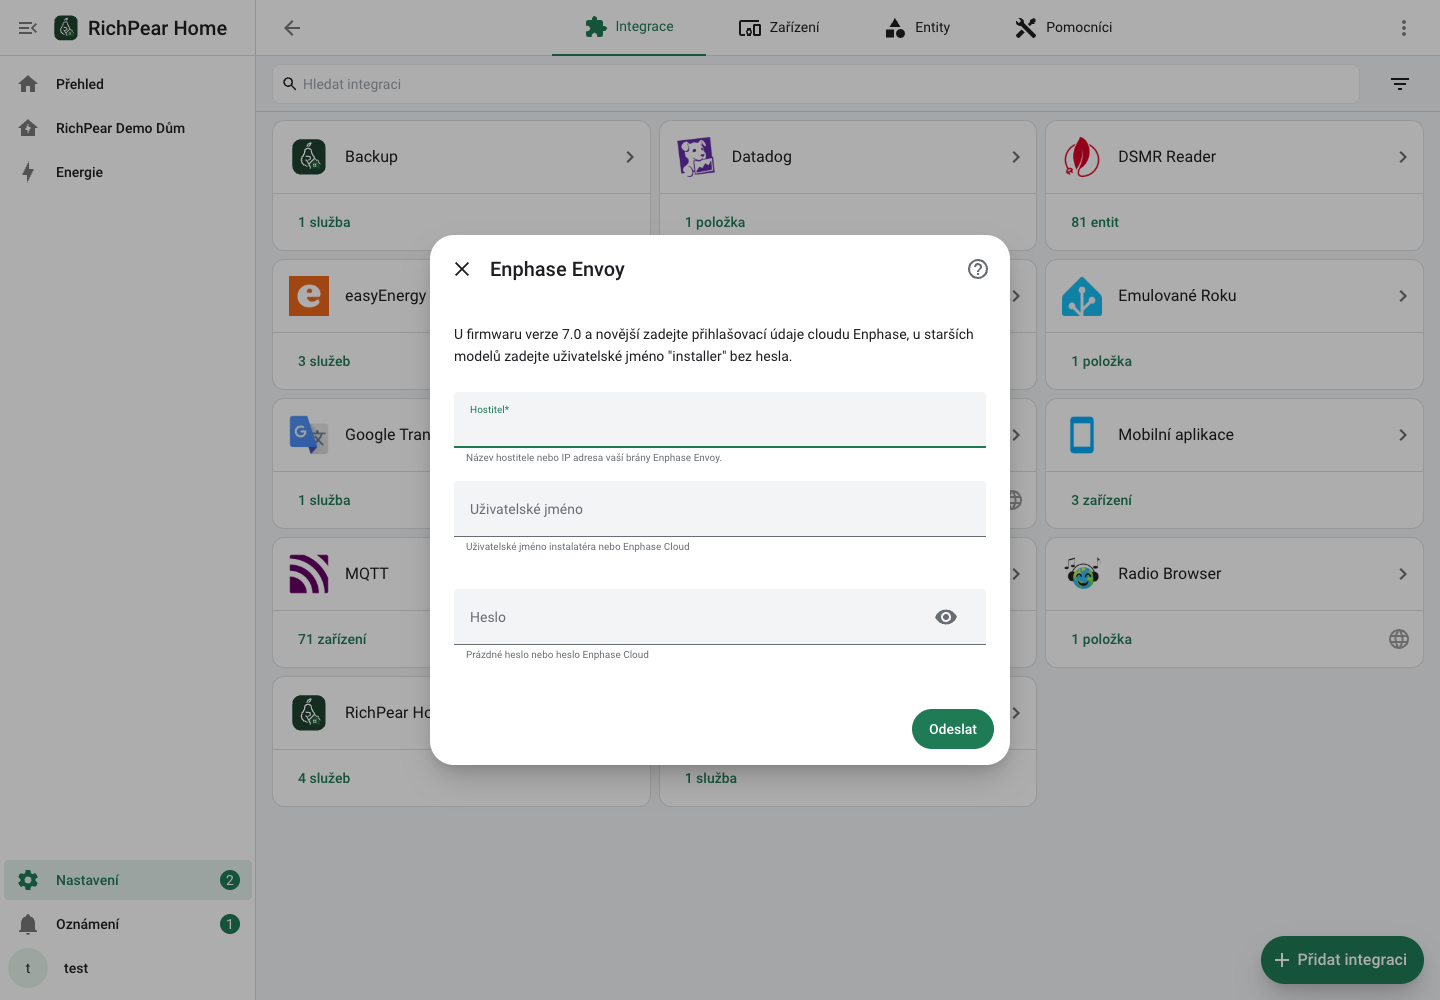Open the 1 služba link under Backup
This screenshot has height=1000, width=1440.
(324, 222)
